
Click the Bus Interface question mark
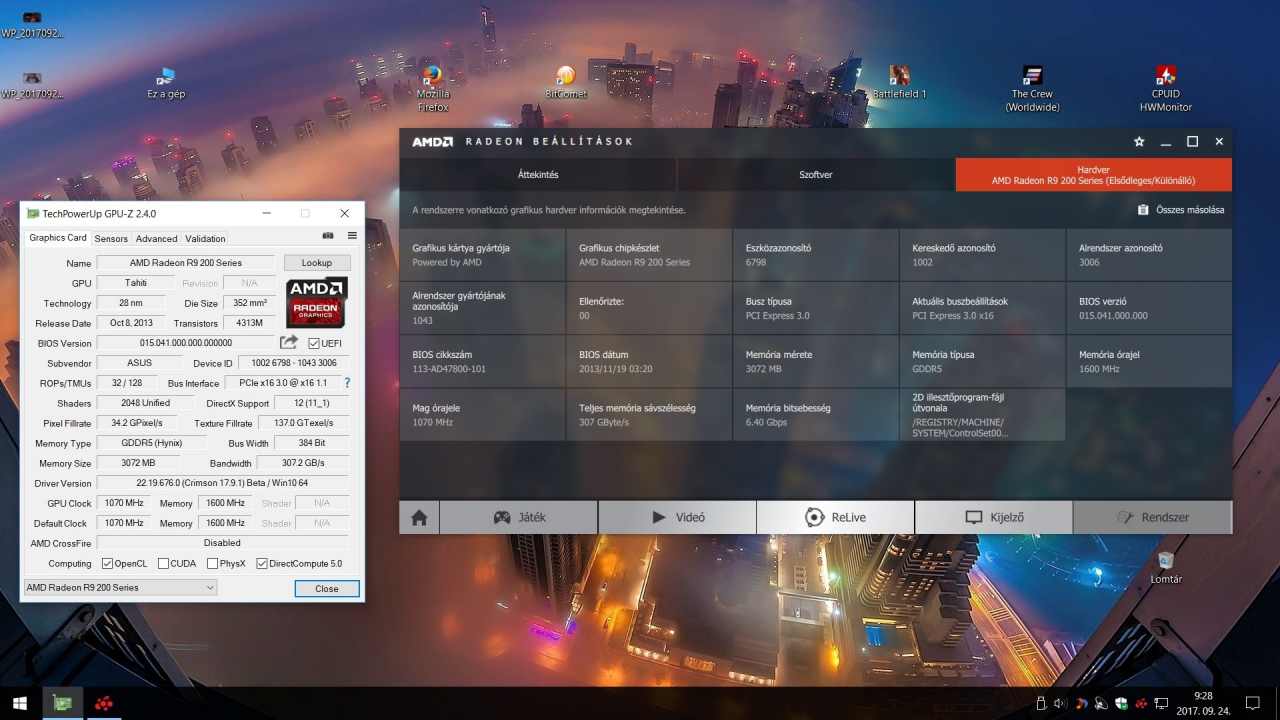(347, 383)
